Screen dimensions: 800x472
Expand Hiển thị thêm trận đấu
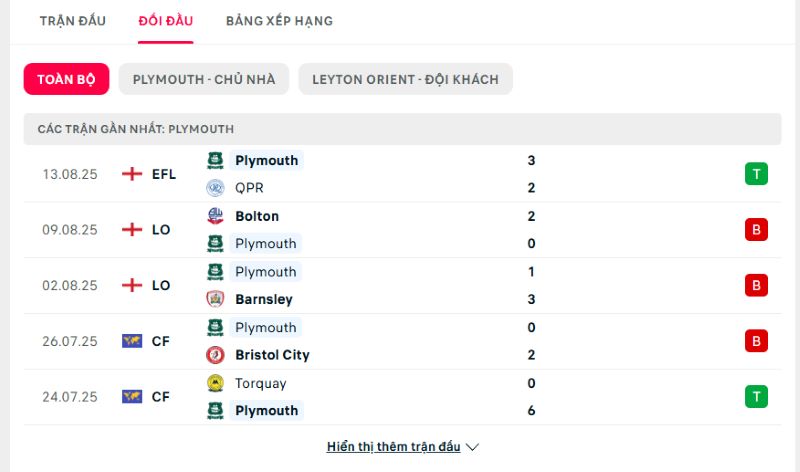[x=393, y=447]
